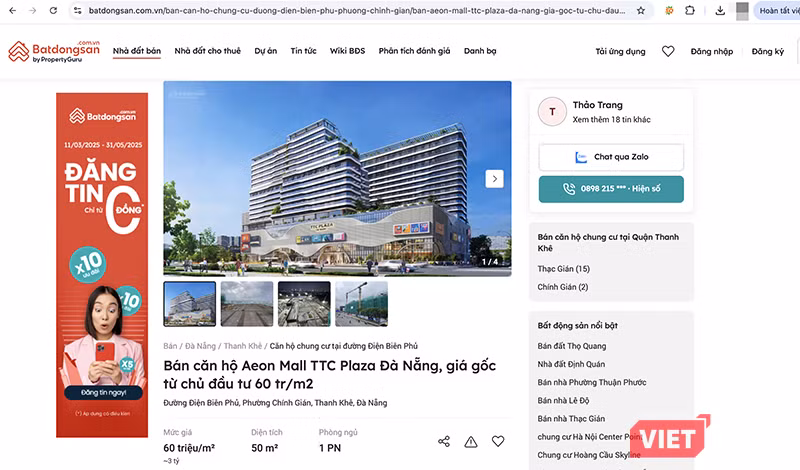Open Bán đất Thọ Quang link
Viewport: 800px width, 470px height.
pyautogui.click(x=572, y=346)
